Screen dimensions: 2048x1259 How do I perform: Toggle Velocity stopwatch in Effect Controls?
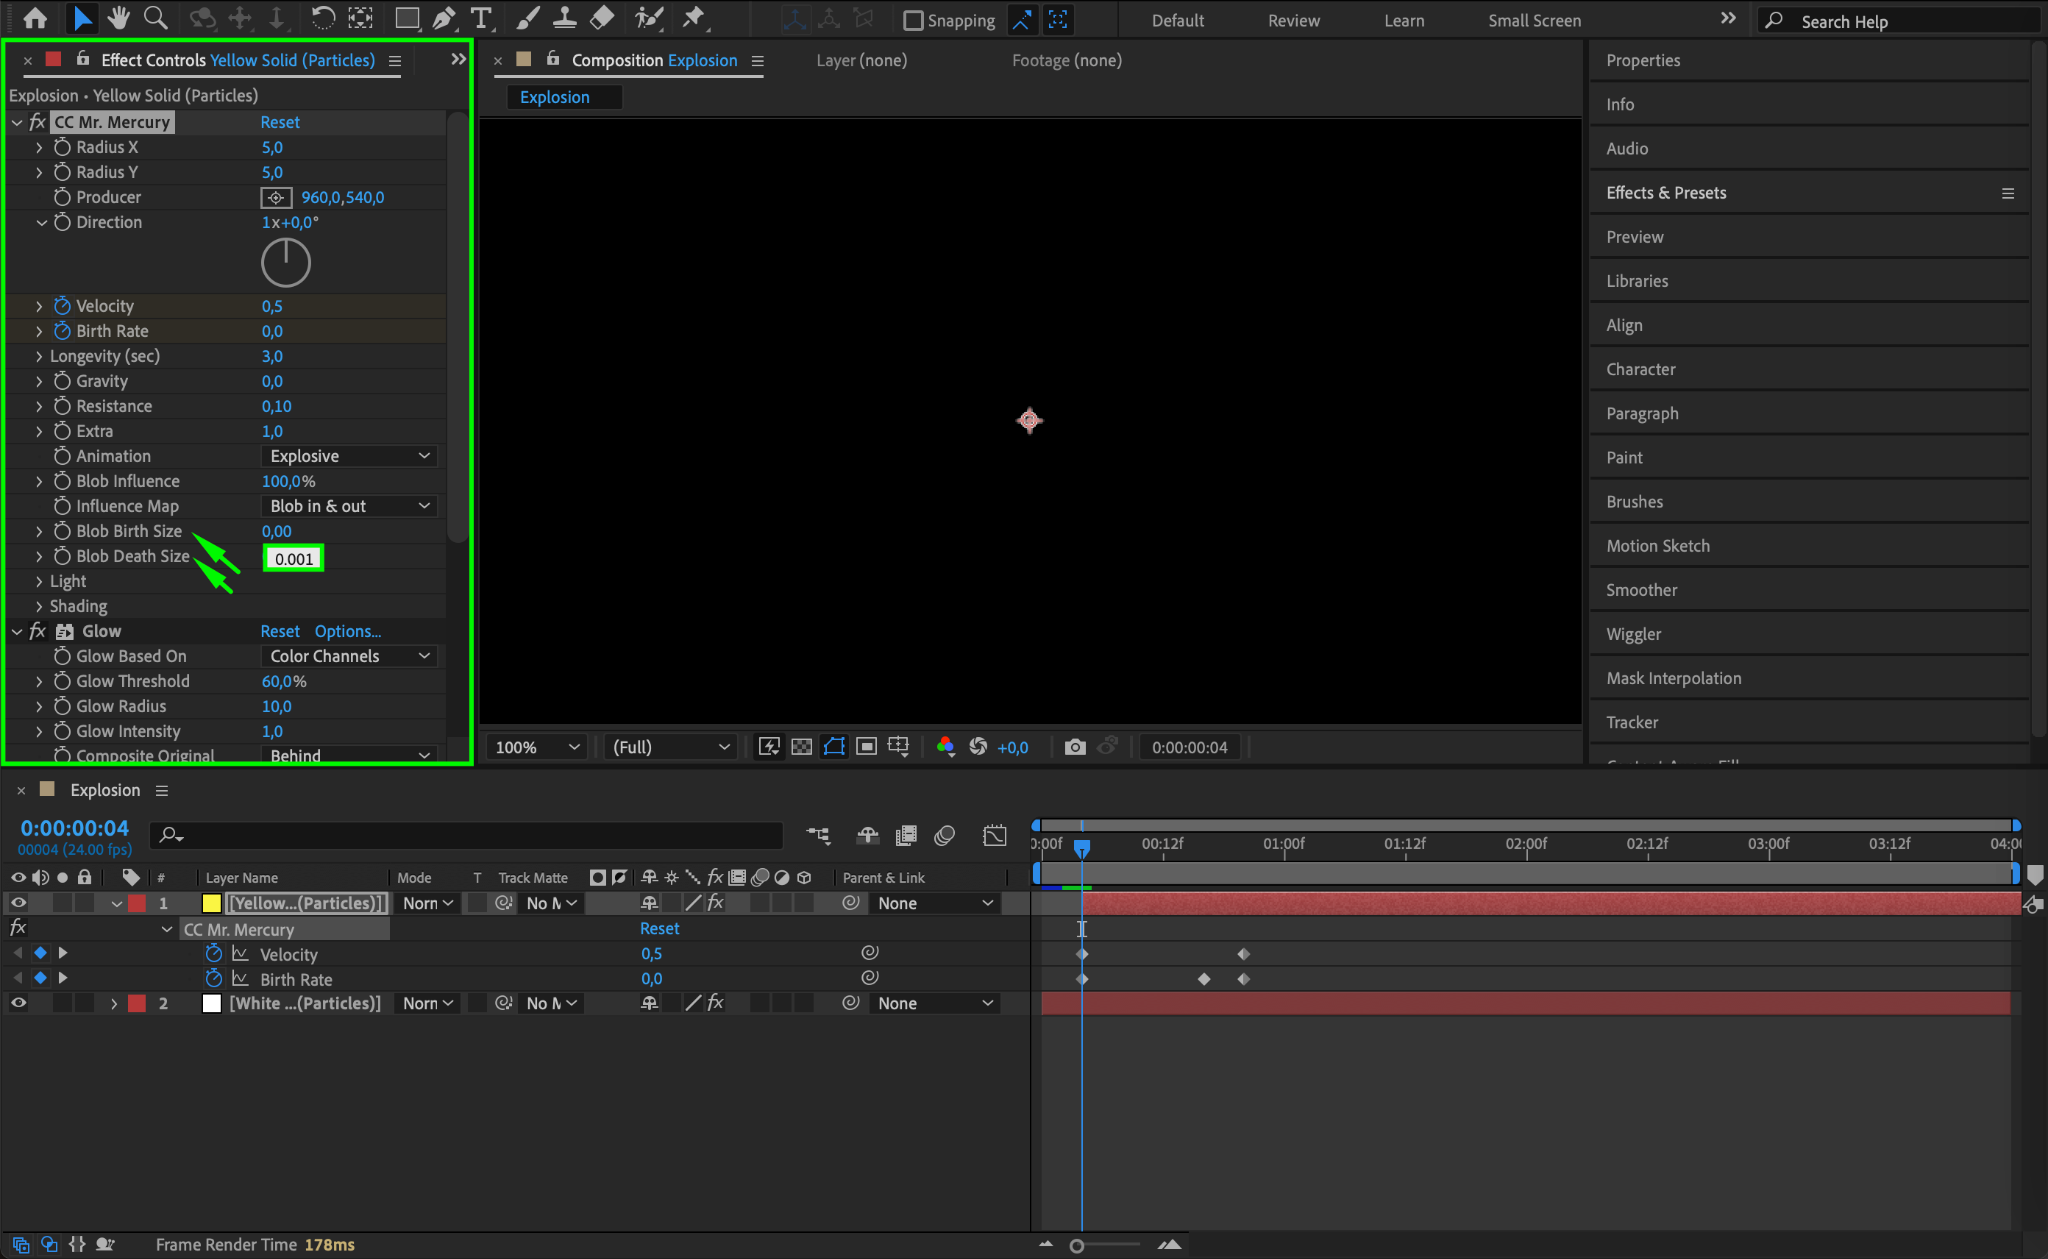62,306
